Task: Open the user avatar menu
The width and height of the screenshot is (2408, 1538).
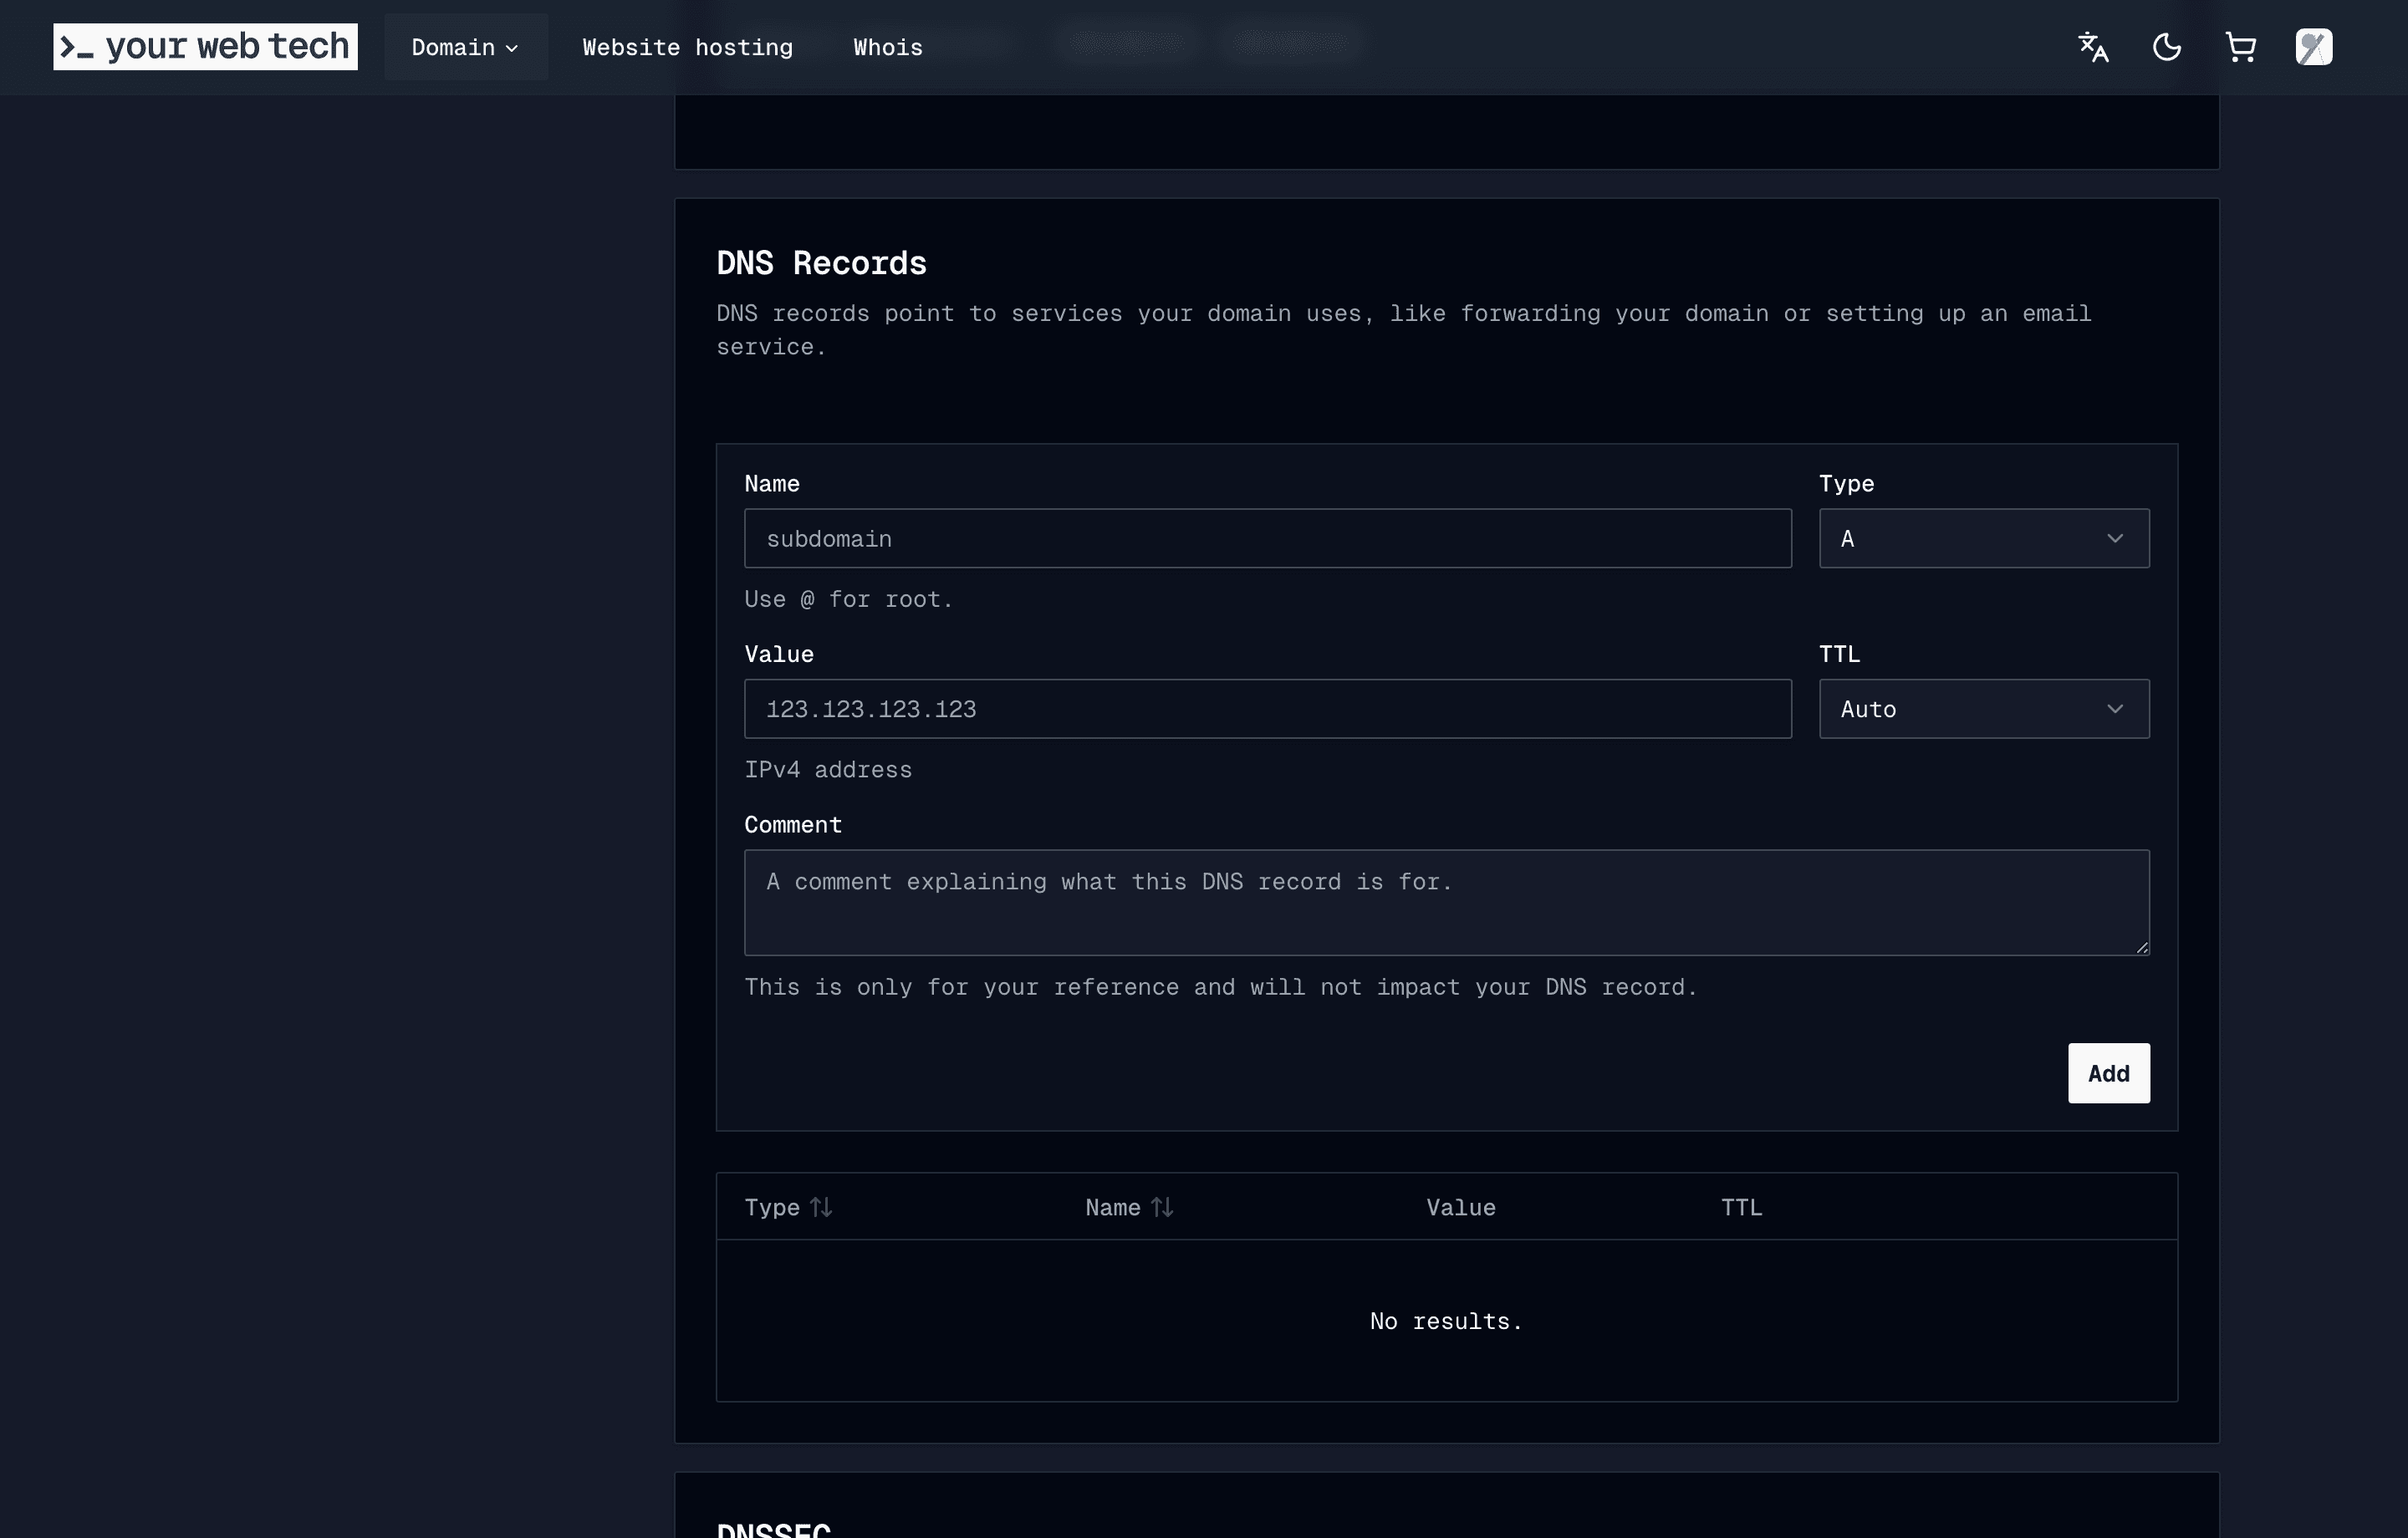Action: (2314, 47)
